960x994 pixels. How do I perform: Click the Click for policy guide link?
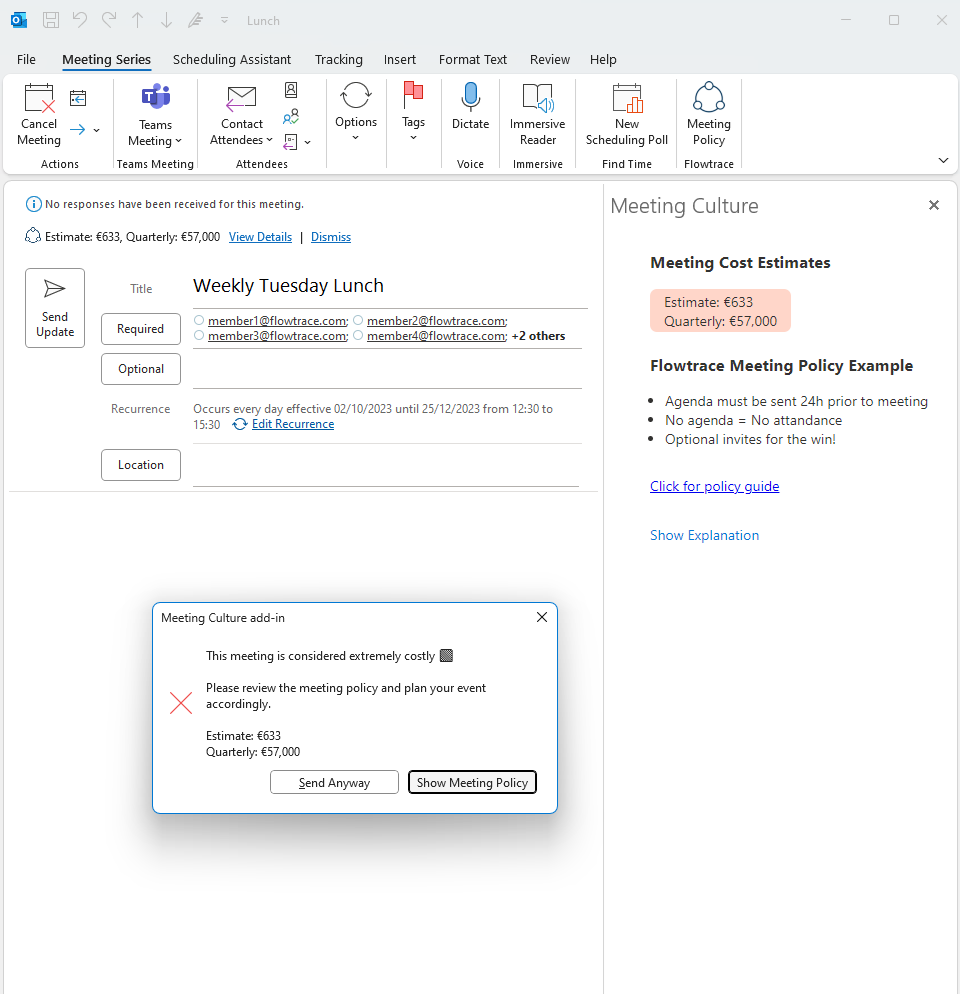(715, 486)
